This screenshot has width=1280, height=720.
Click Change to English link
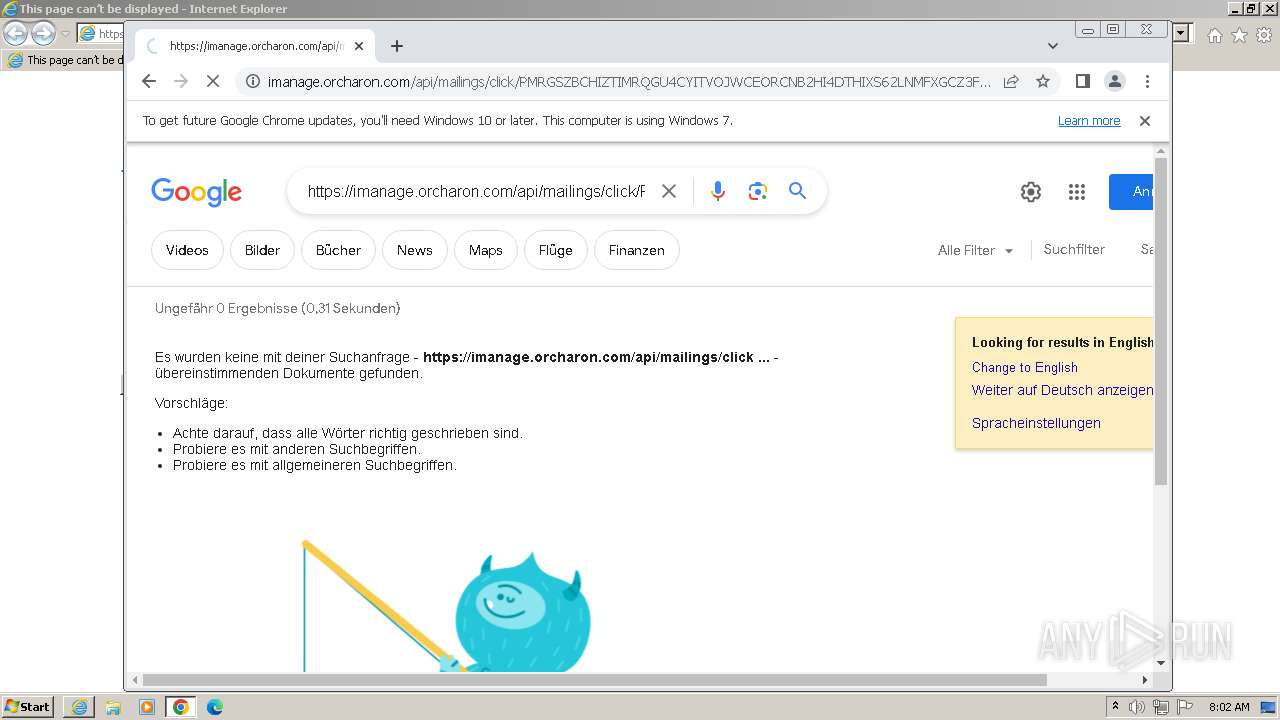pyautogui.click(x=1024, y=367)
